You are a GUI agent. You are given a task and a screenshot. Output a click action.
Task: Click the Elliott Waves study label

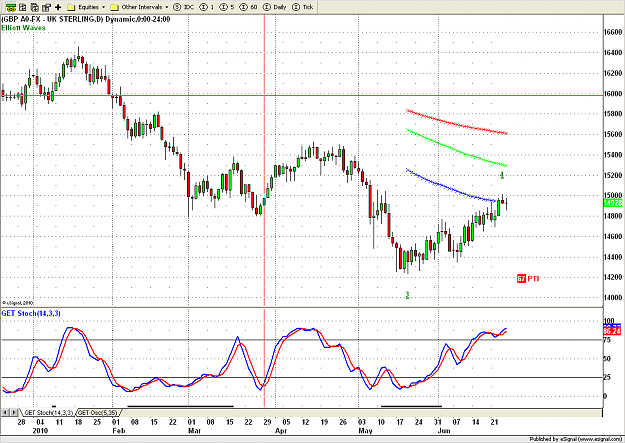click(x=23, y=28)
